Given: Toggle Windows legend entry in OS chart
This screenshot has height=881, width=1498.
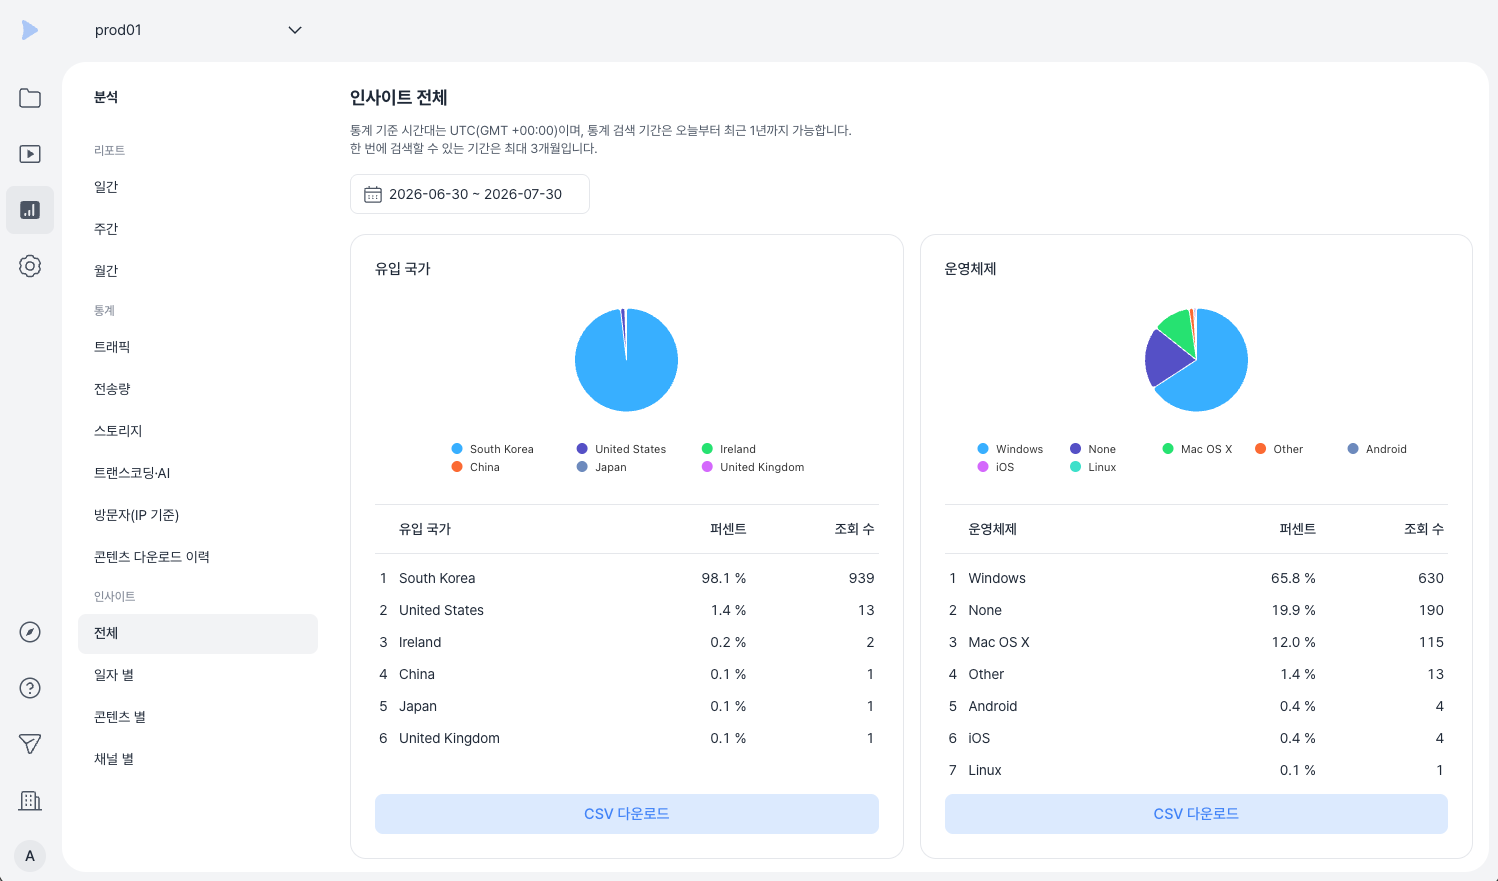Looking at the screenshot, I should pos(1010,449).
